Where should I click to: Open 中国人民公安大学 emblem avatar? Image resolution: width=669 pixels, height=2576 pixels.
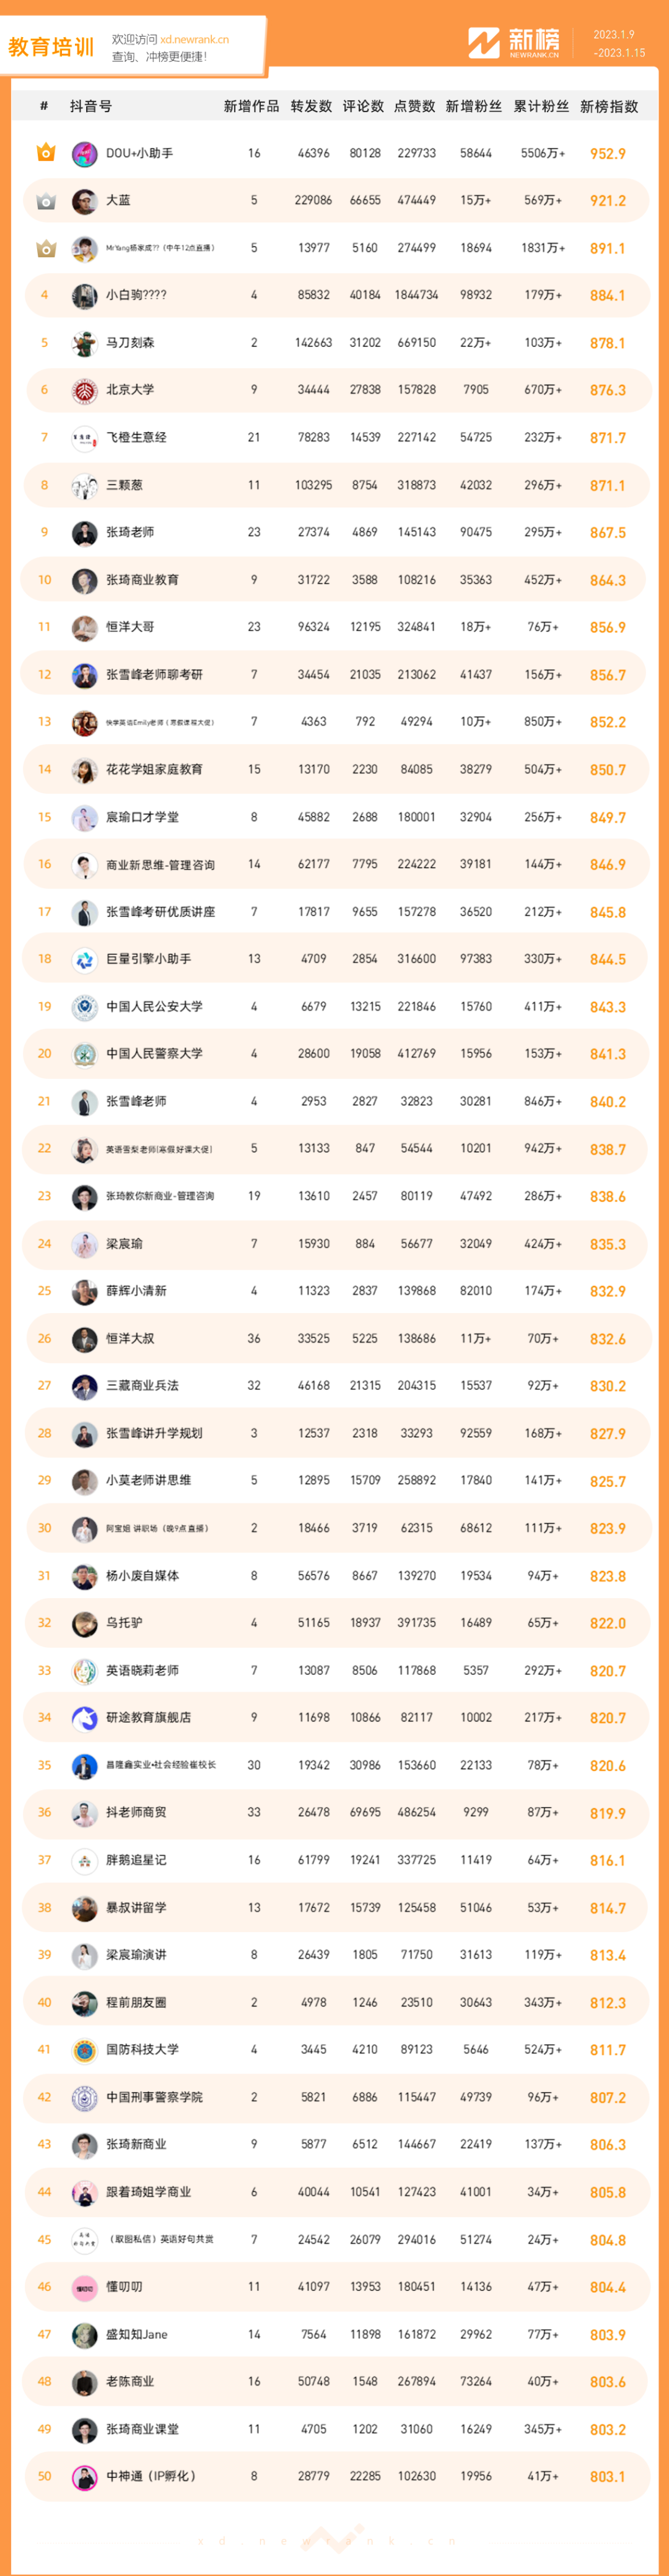point(84,1006)
